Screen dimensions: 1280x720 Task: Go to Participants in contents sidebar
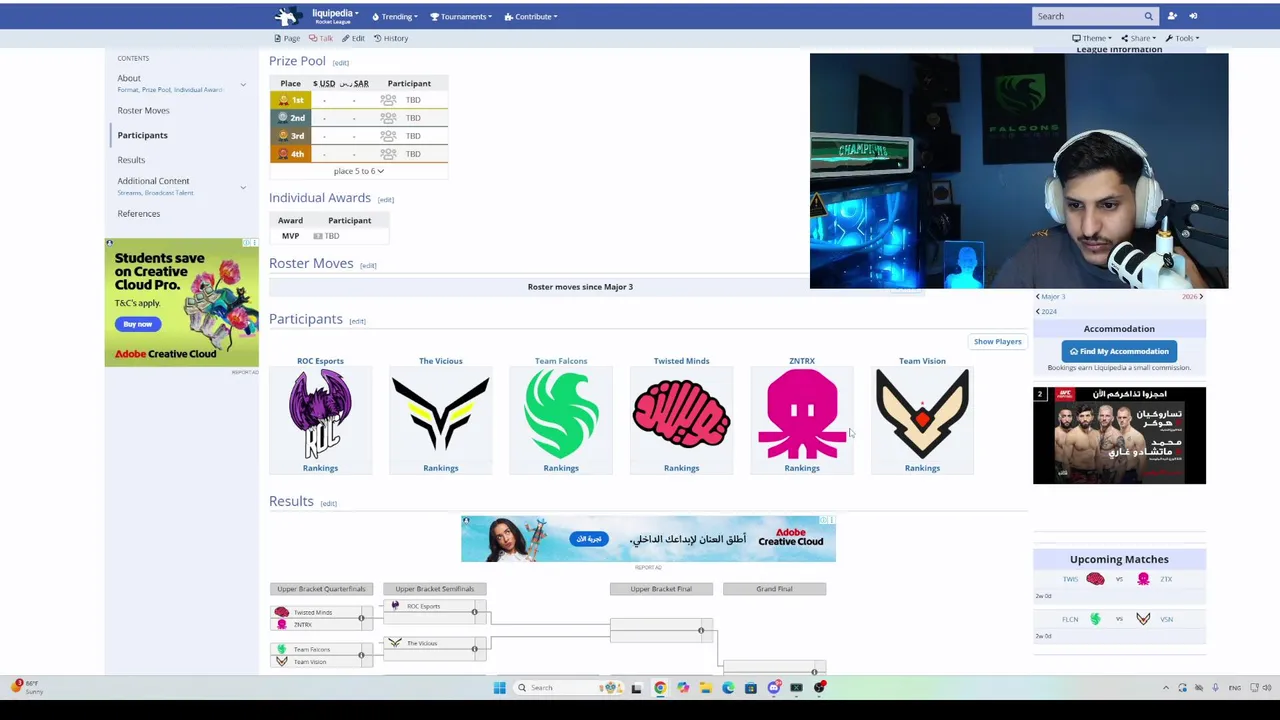click(x=142, y=135)
